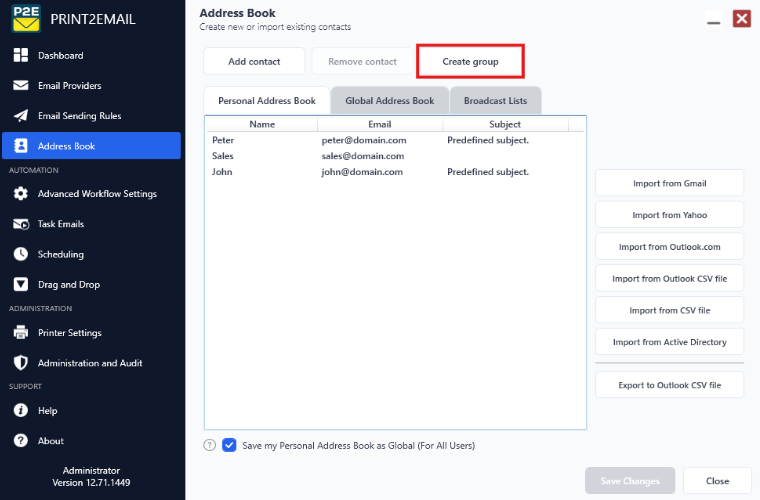760x500 pixels.
Task: Click peter@domain.com email cell
Action: pyautogui.click(x=364, y=140)
